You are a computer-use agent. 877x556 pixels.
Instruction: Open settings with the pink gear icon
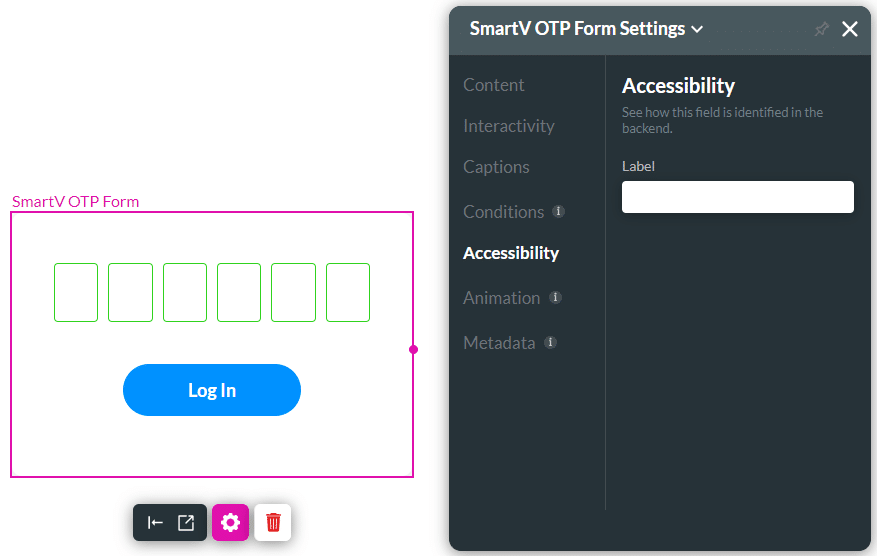click(231, 522)
